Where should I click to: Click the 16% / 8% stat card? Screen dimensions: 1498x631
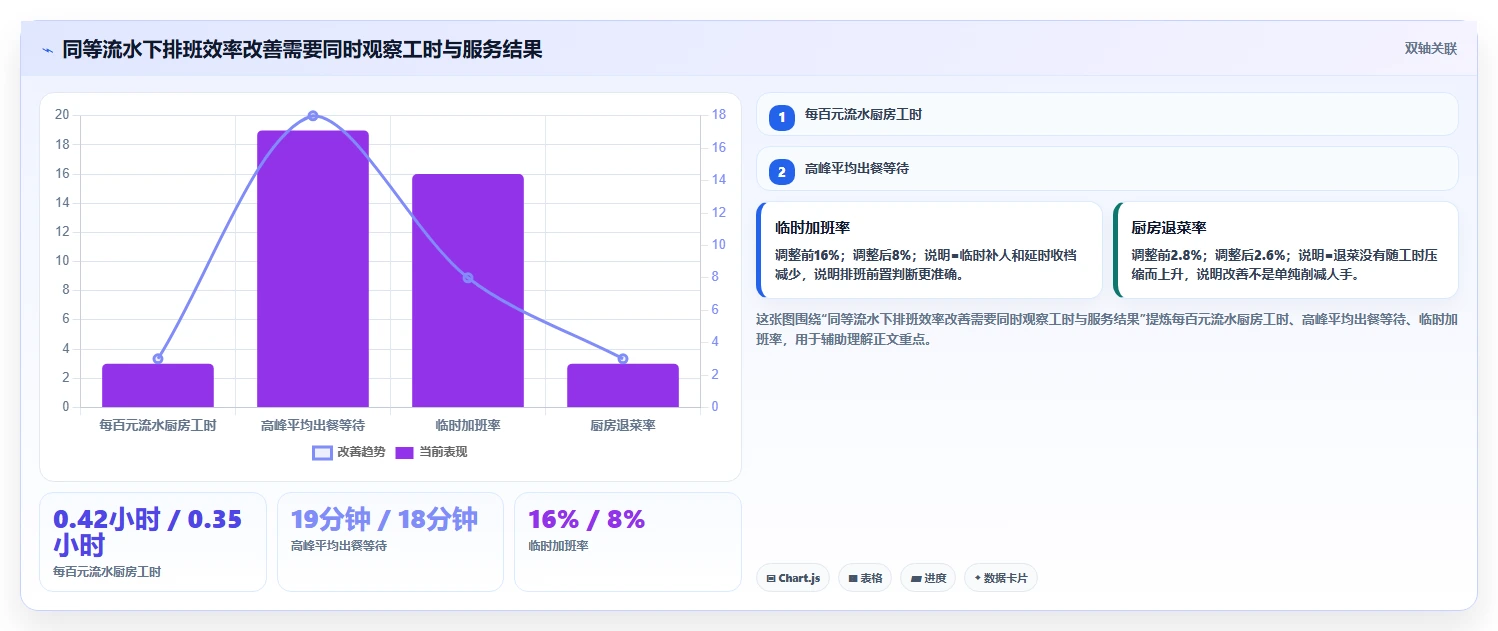[628, 542]
